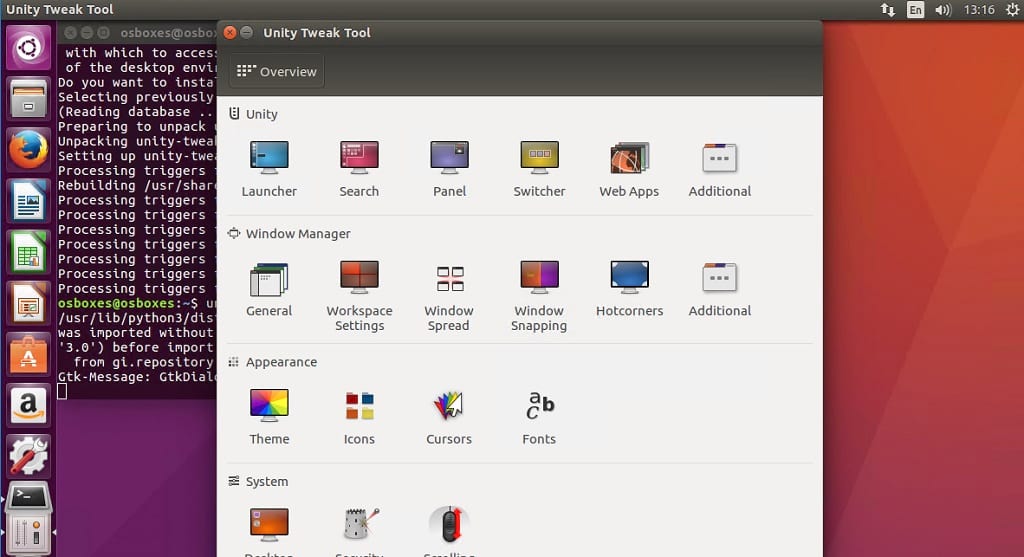The height and width of the screenshot is (557, 1024).
Task: Minimize the Unity Tweak Tool window
Action: pyautogui.click(x=246, y=33)
